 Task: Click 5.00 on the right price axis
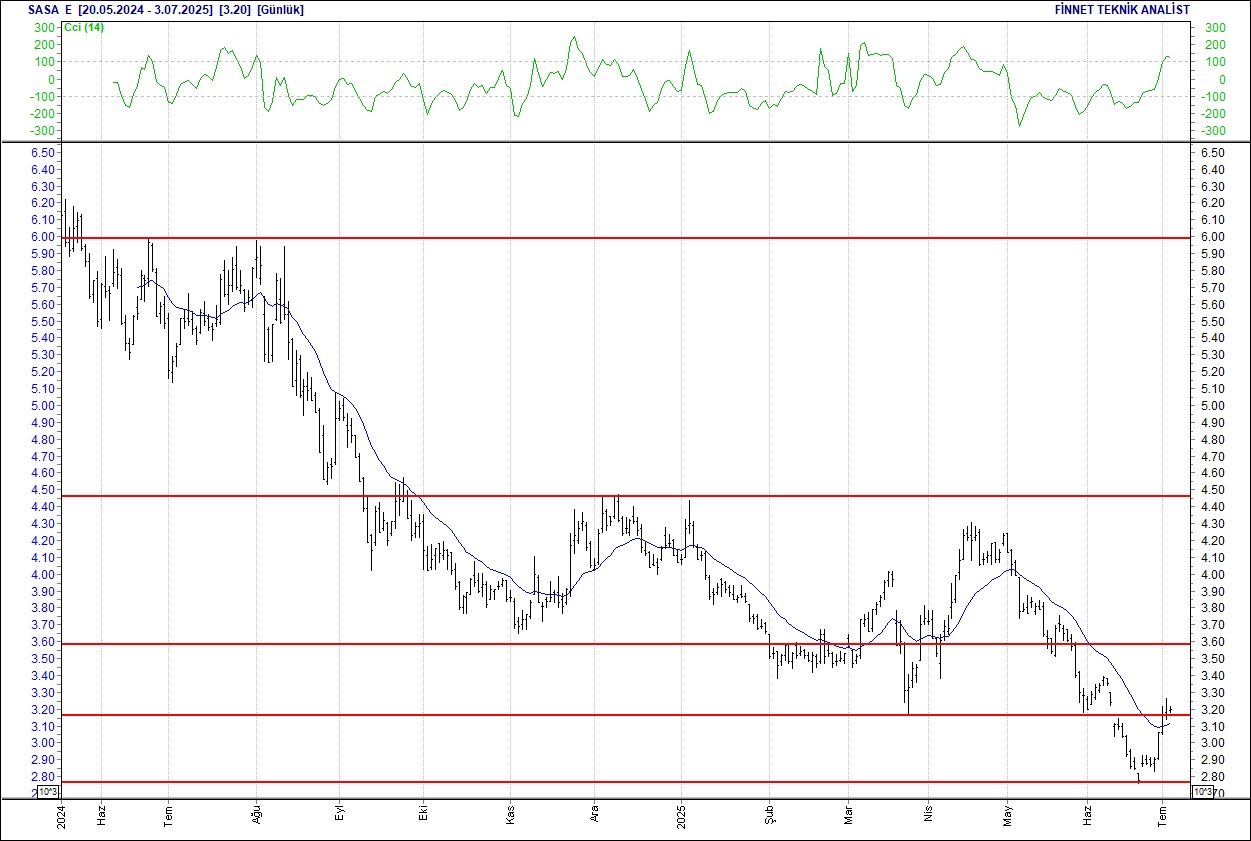pyautogui.click(x=1211, y=406)
